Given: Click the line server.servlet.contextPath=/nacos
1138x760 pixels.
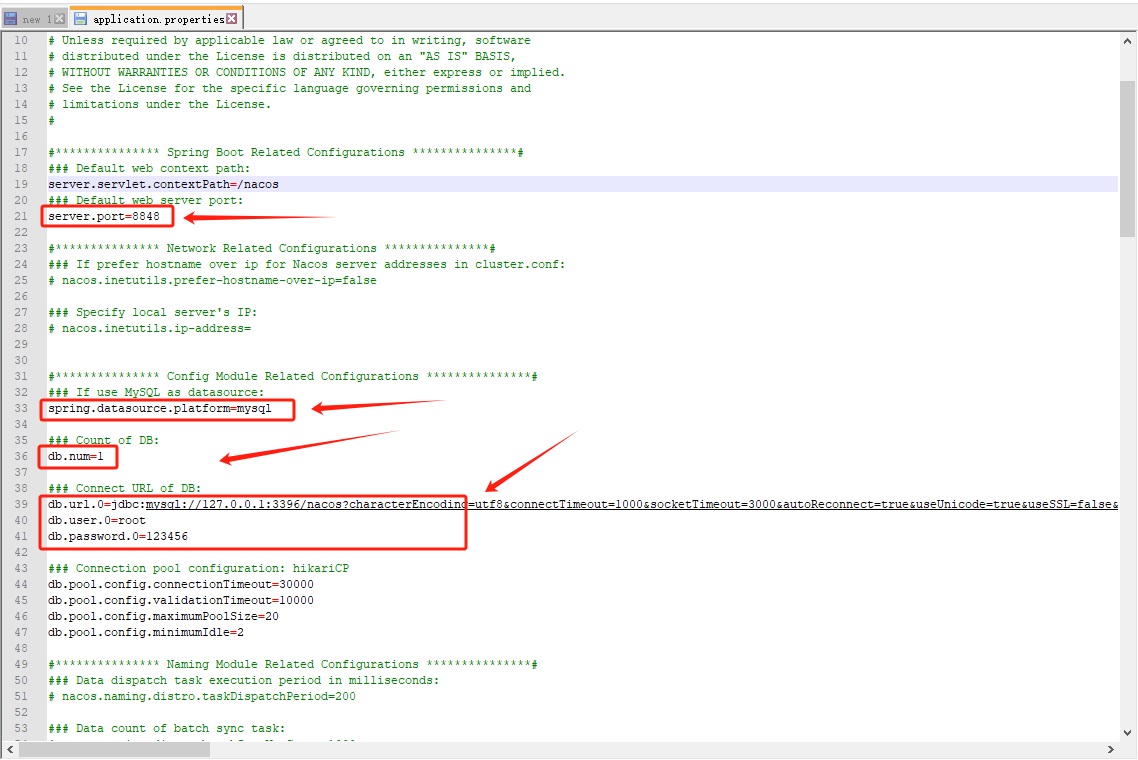Looking at the screenshot, I should click(x=163, y=184).
